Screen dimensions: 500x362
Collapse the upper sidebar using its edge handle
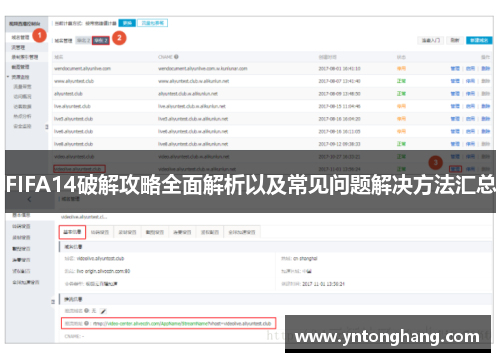click(x=47, y=127)
